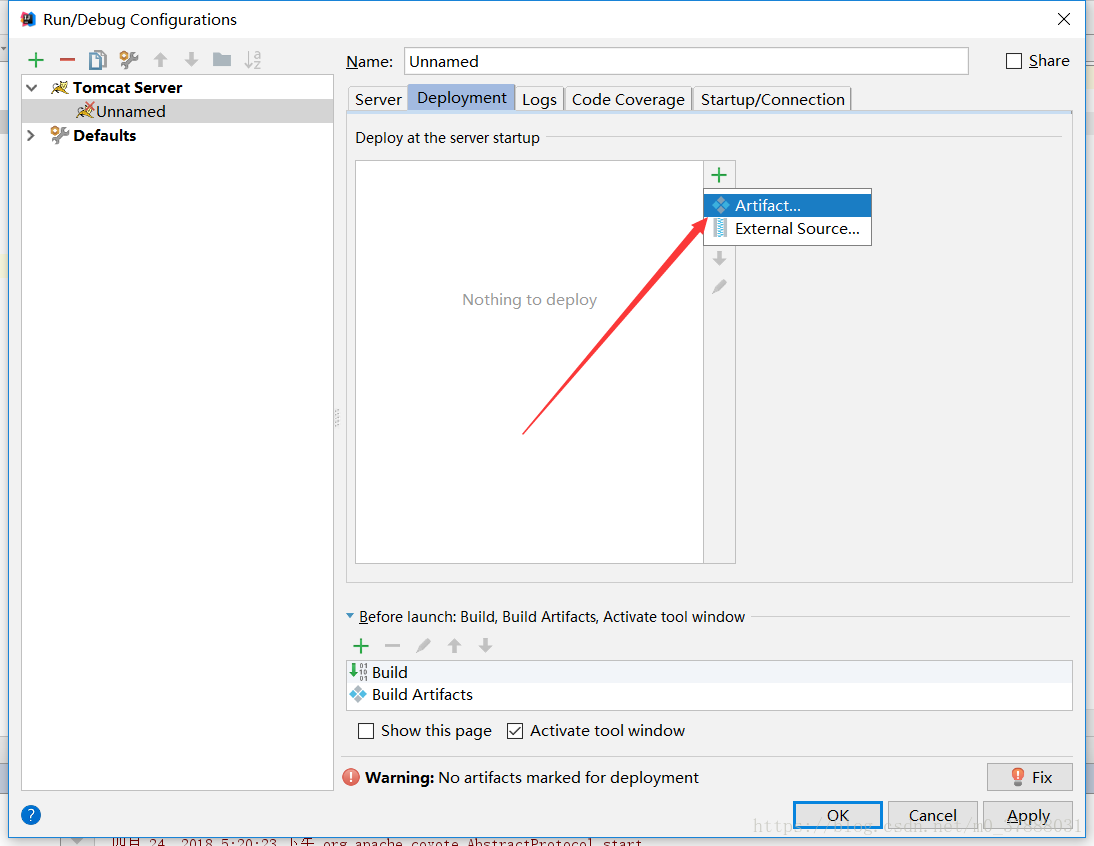Screen dimensions: 1094x846
Task: Select Defaults tree label
Action: [105, 135]
